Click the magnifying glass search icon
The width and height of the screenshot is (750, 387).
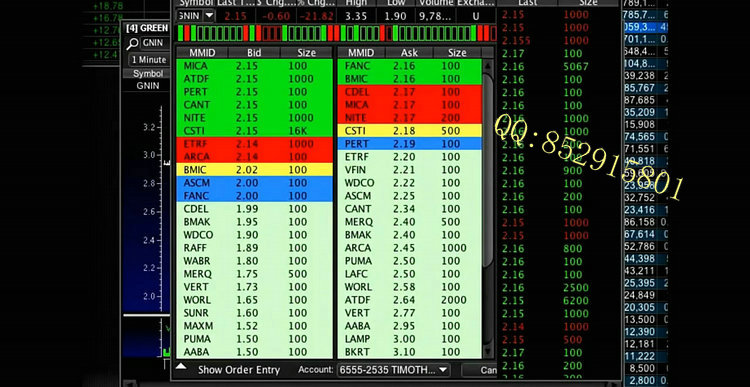point(132,44)
